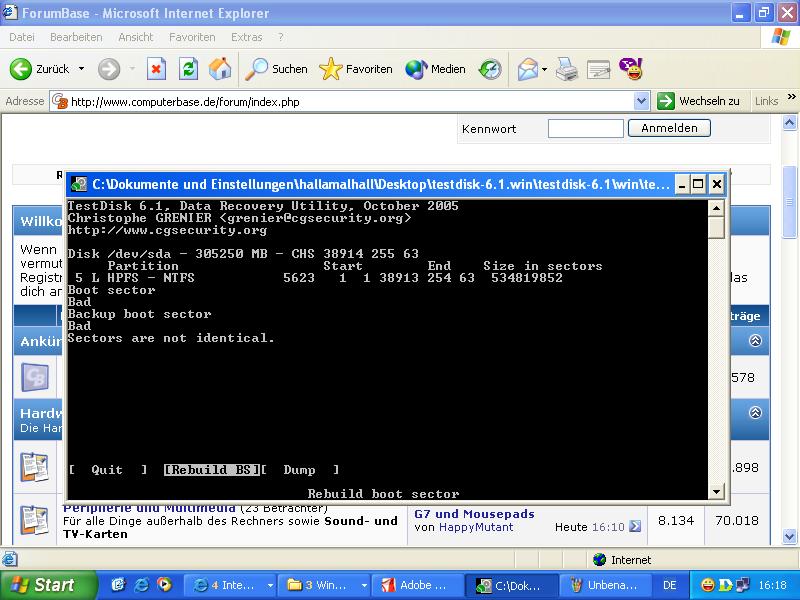Jump to last post arrow icon
Viewport: 800px width, 600px height.
pyautogui.click(x=635, y=526)
